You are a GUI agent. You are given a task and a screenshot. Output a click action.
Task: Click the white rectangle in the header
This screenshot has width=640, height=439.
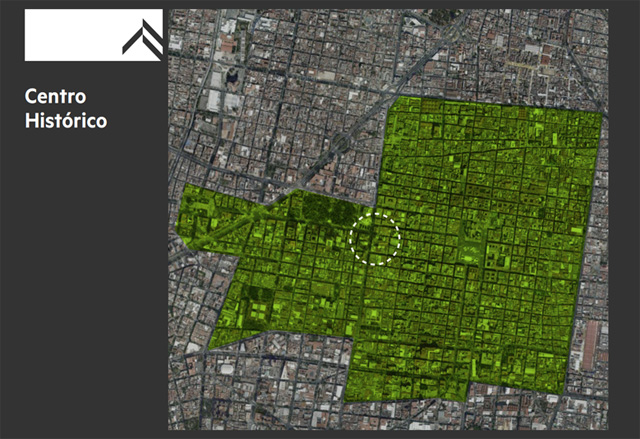[x=70, y=36]
